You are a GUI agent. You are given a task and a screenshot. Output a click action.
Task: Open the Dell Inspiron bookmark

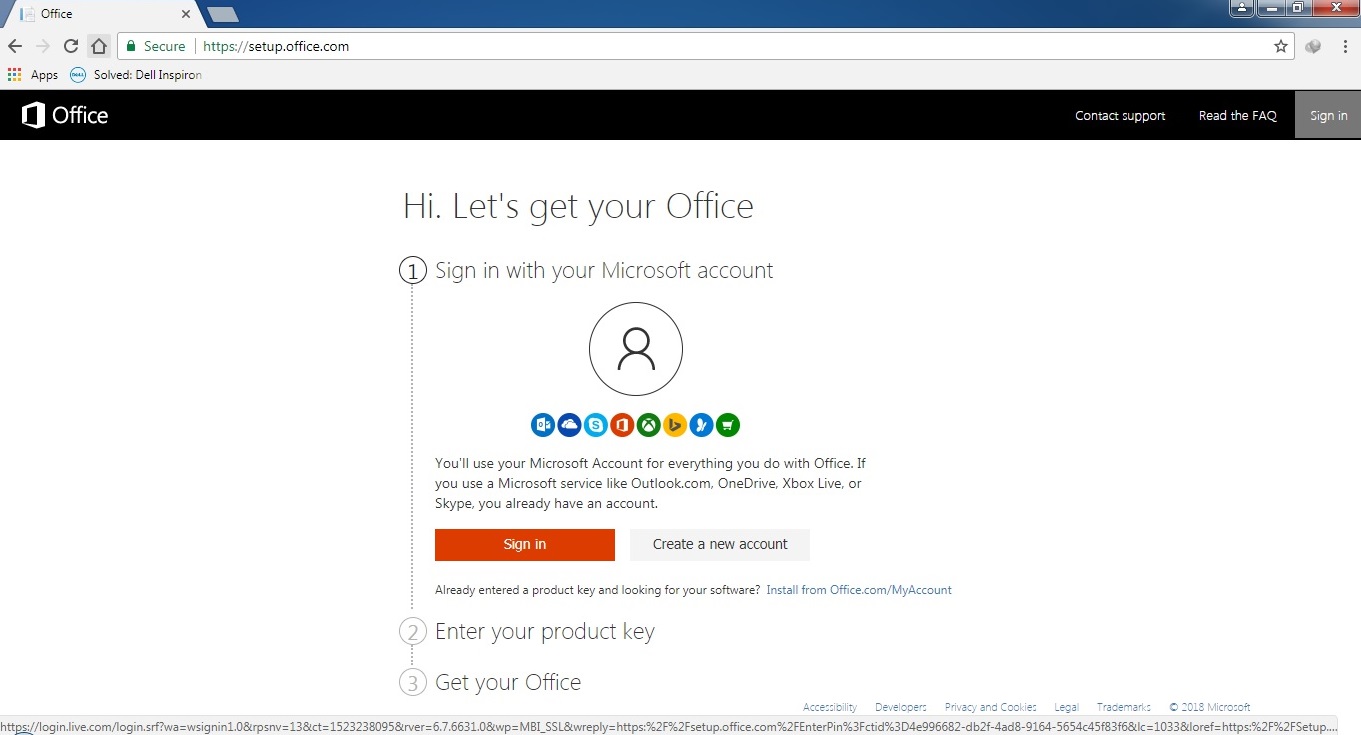(136, 75)
